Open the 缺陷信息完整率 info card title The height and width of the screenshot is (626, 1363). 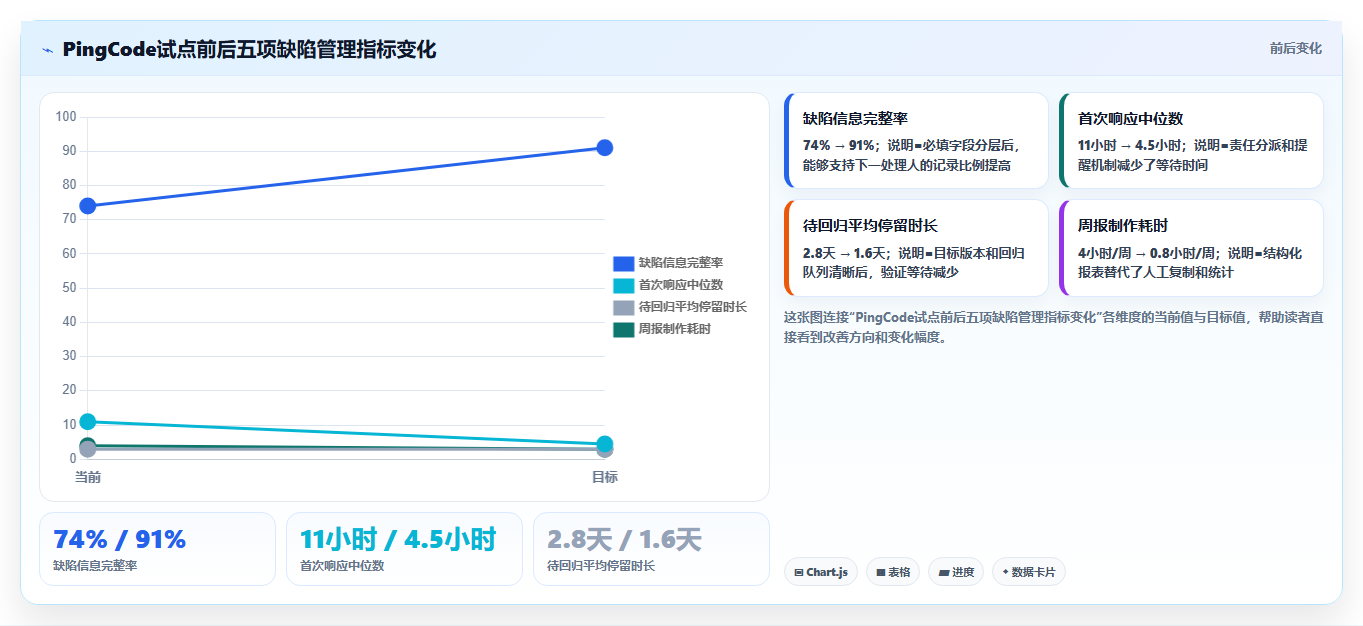coord(855,118)
